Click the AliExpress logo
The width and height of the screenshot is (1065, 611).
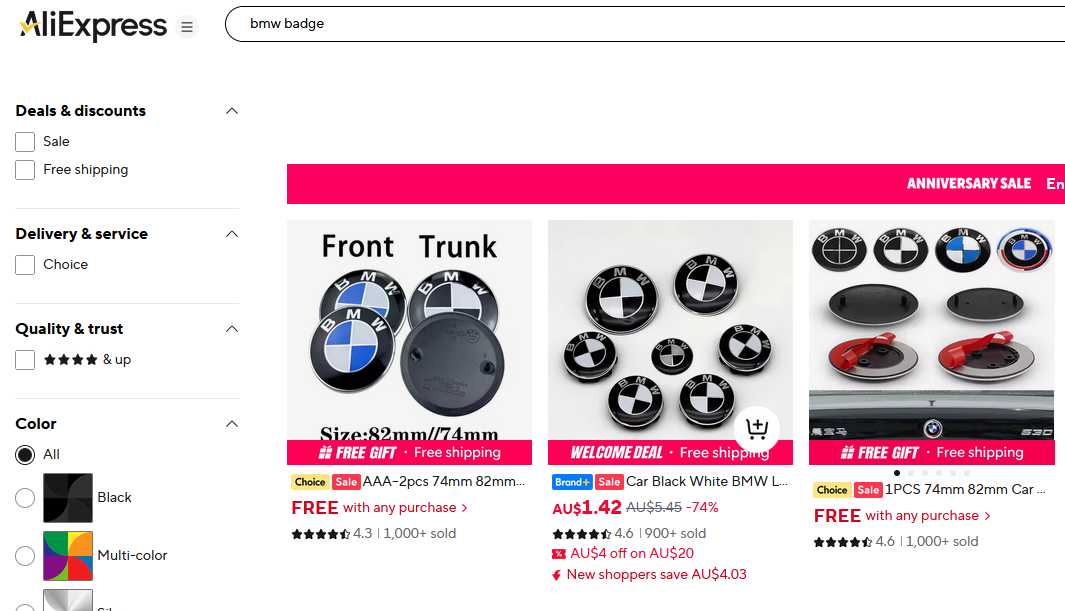click(93, 26)
